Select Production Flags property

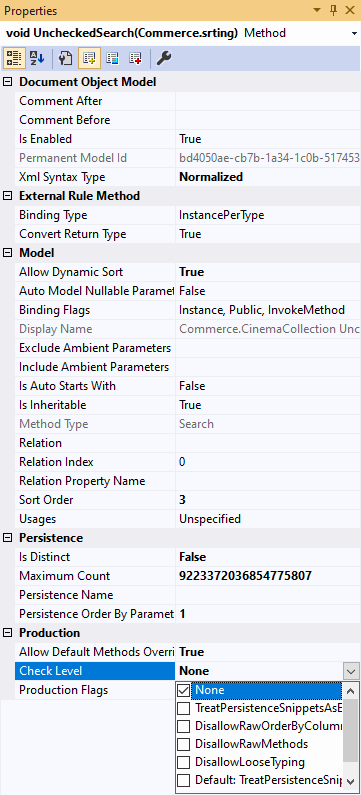coord(95,690)
